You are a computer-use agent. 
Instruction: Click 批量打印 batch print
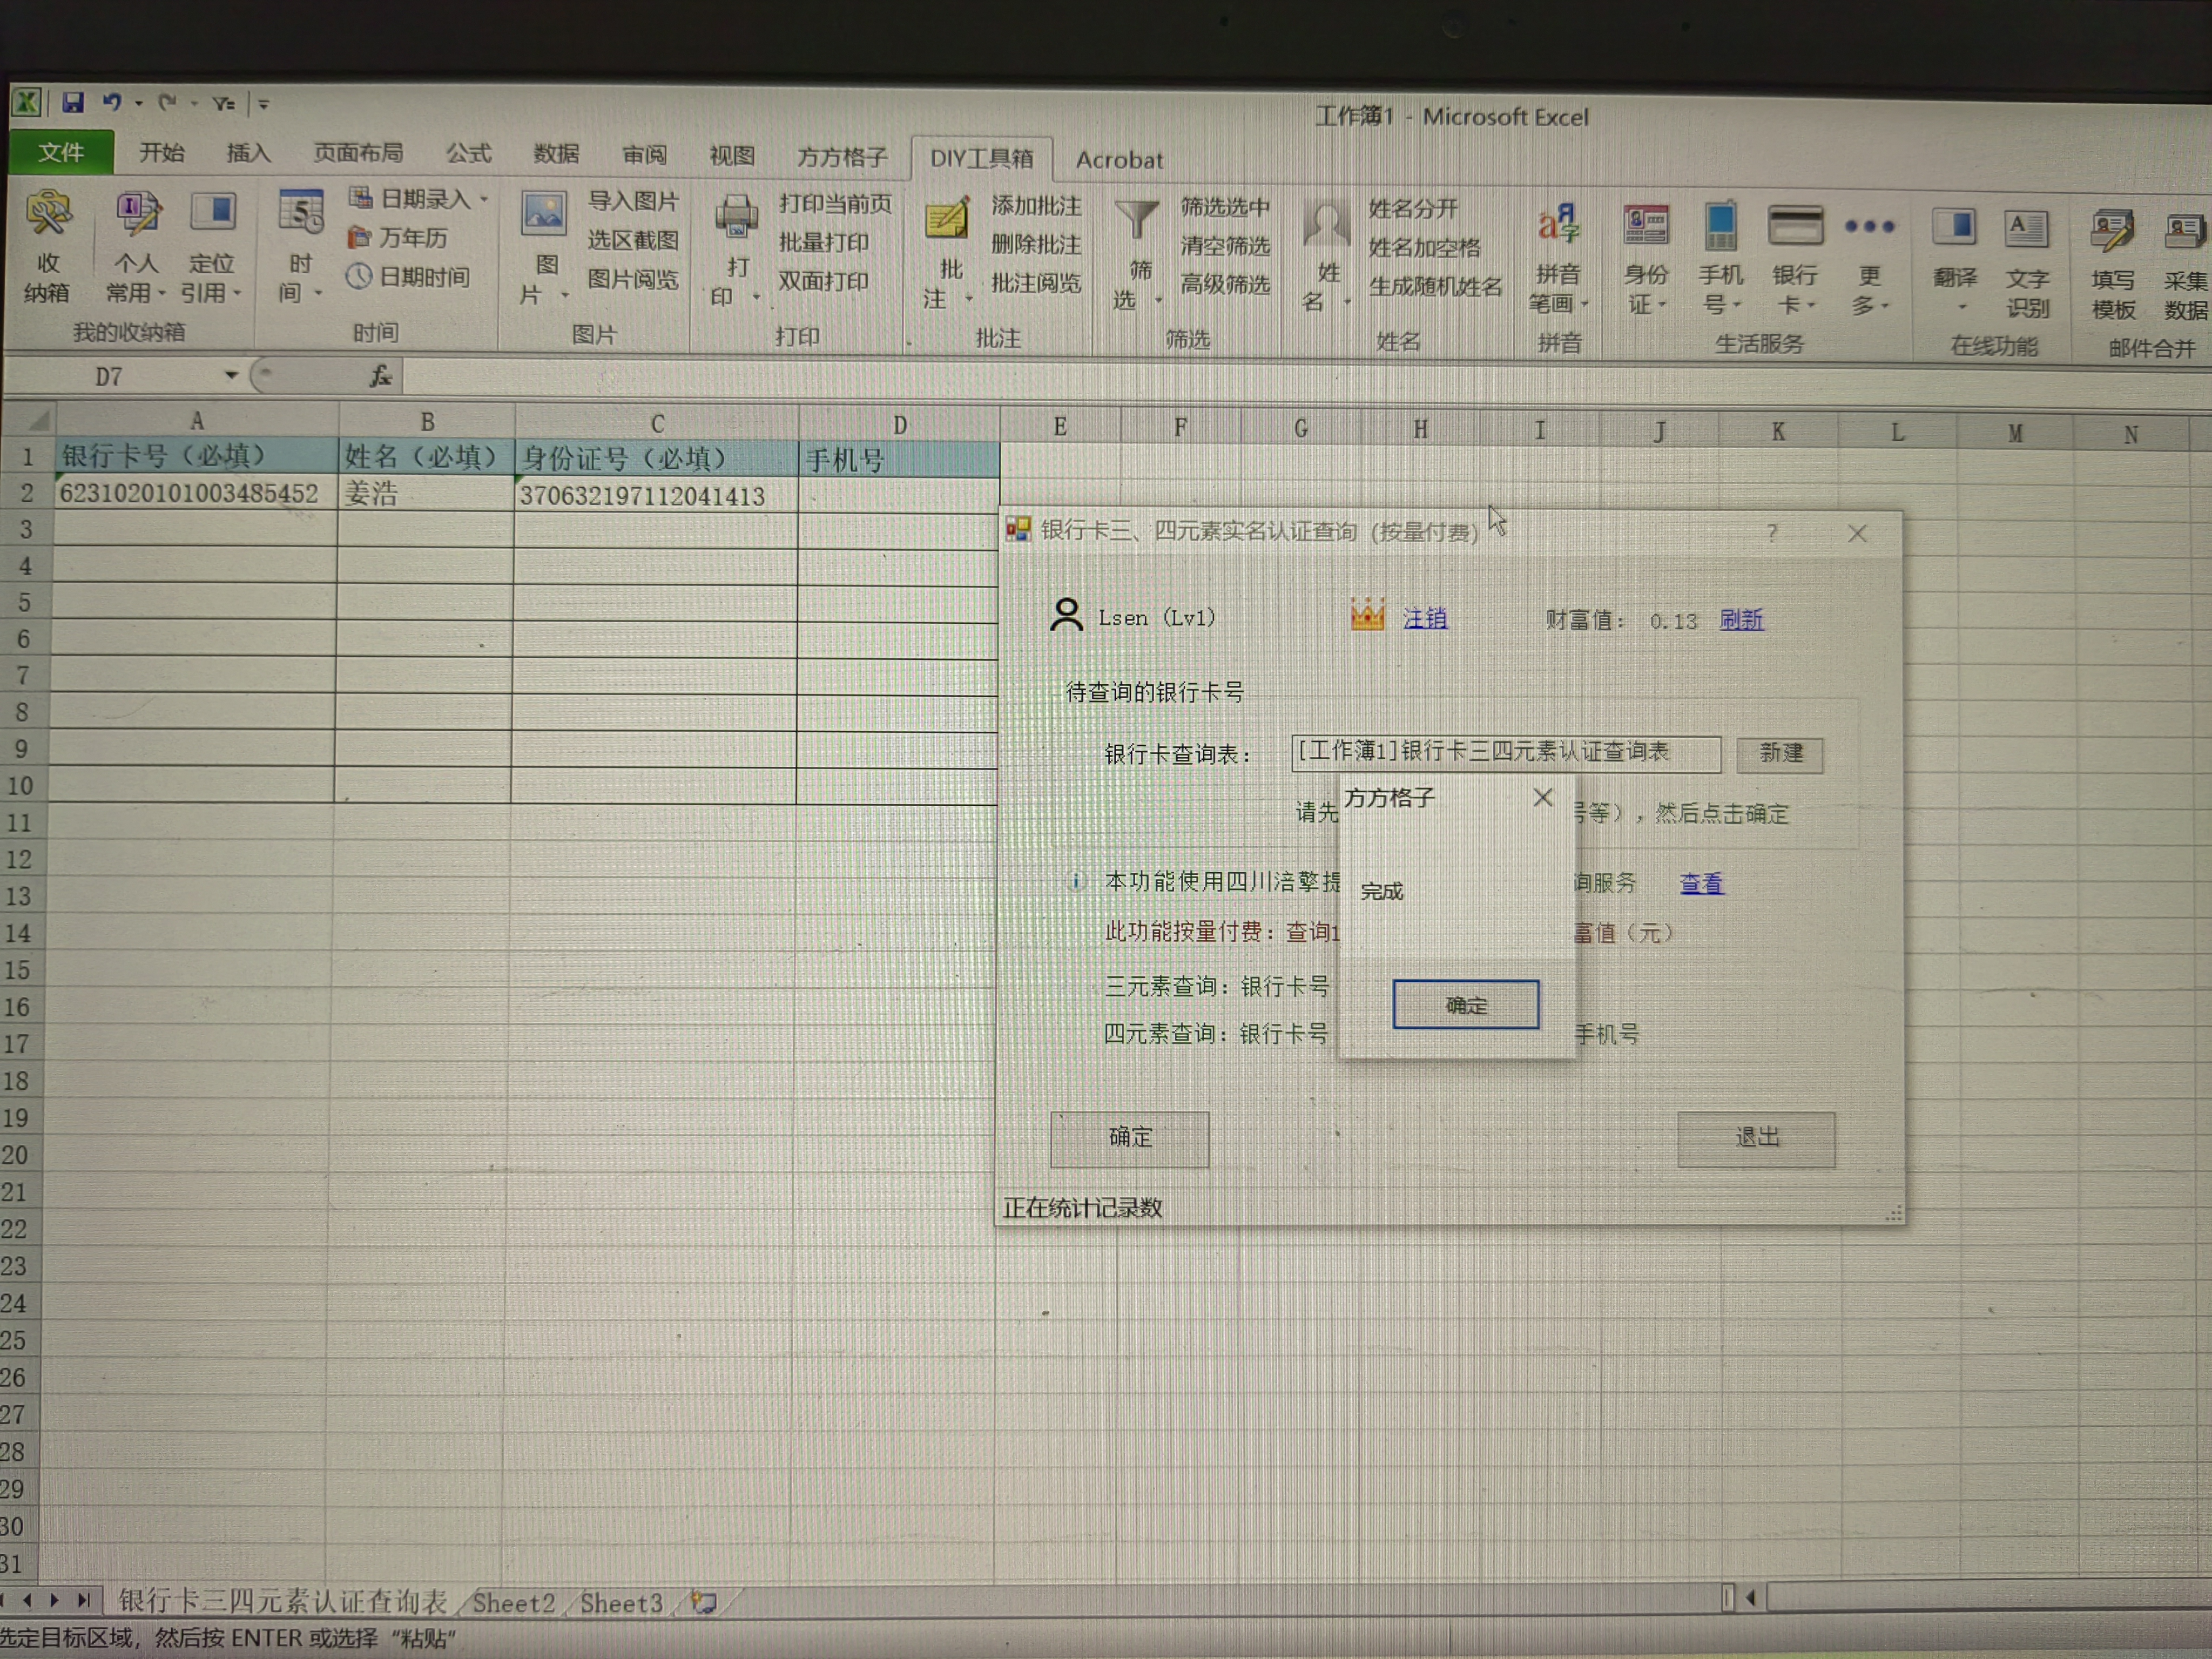[824, 242]
